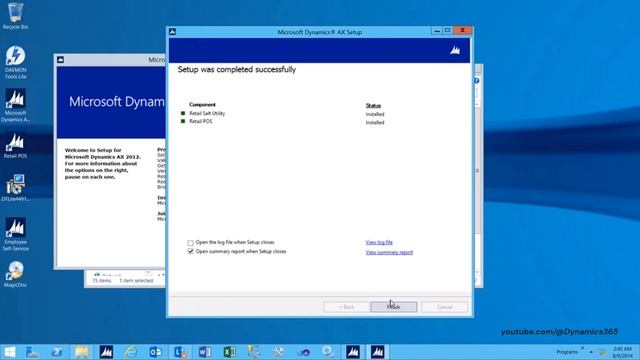
Task: Click 'Setup was completed successfully' heading
Action: 237,69
